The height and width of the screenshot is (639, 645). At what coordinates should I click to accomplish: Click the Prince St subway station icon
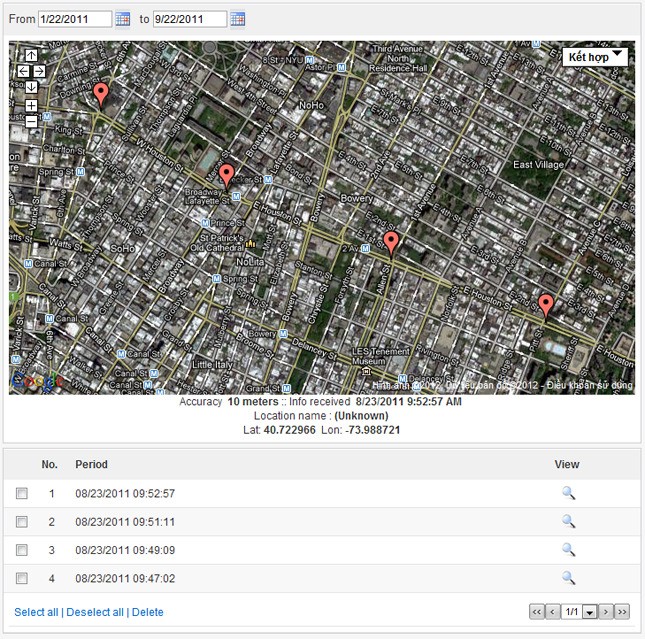205,223
